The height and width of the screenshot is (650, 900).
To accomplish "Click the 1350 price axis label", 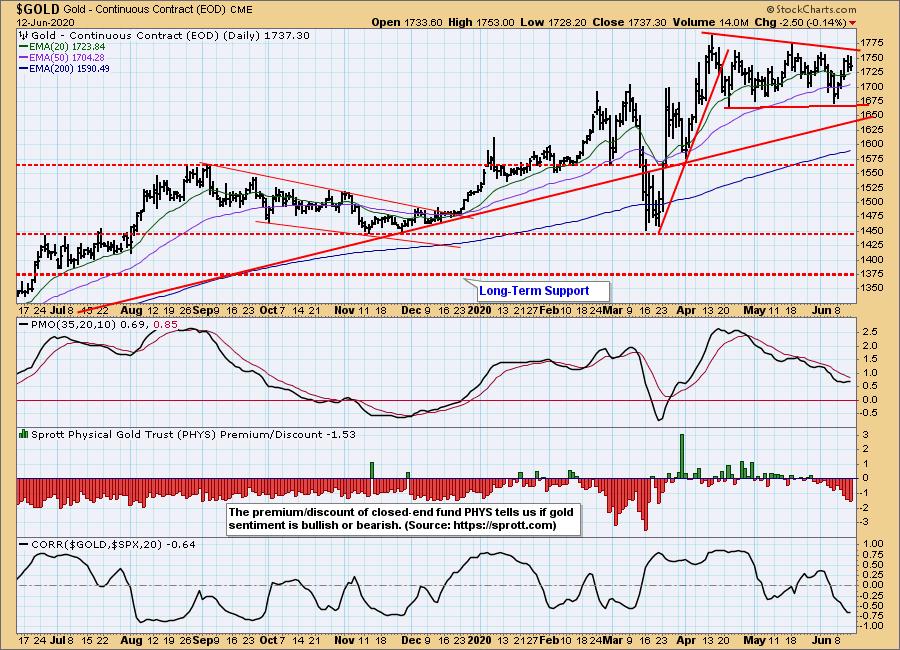I will click(871, 288).
